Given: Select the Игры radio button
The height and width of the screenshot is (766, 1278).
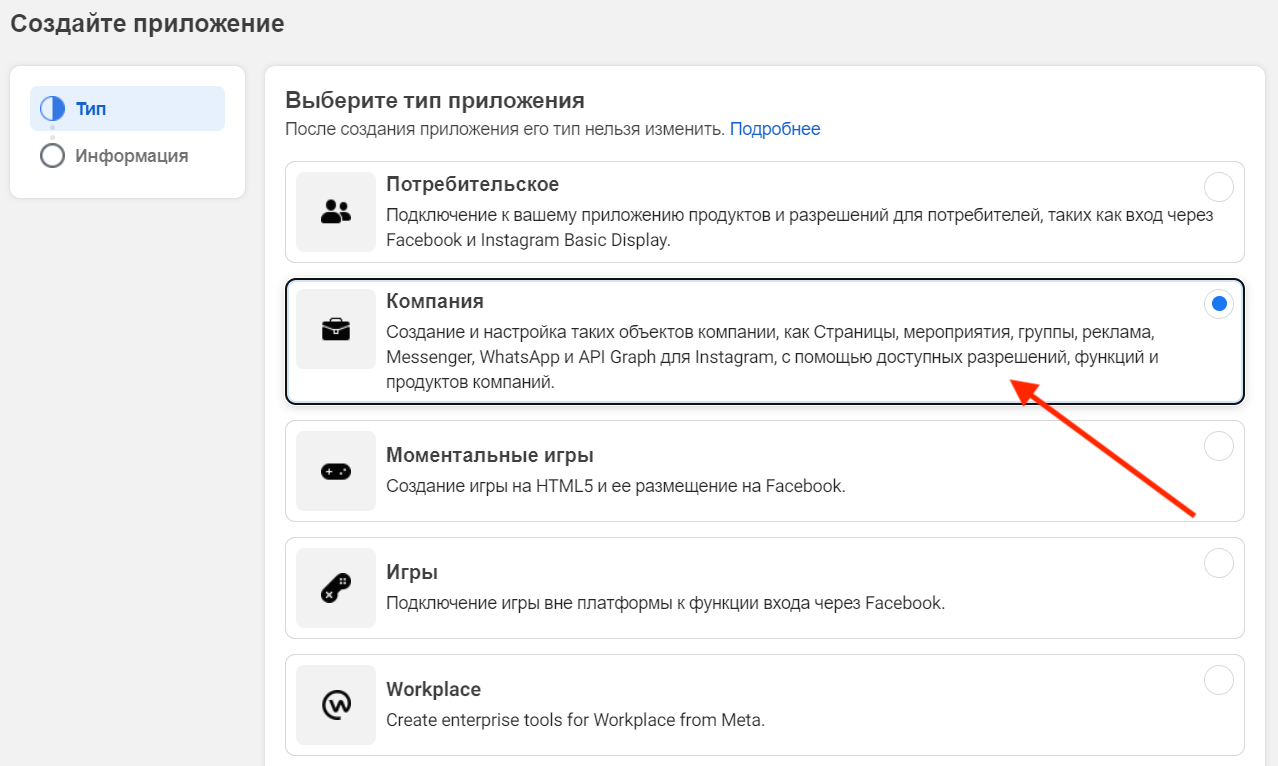Looking at the screenshot, I should (x=1218, y=563).
